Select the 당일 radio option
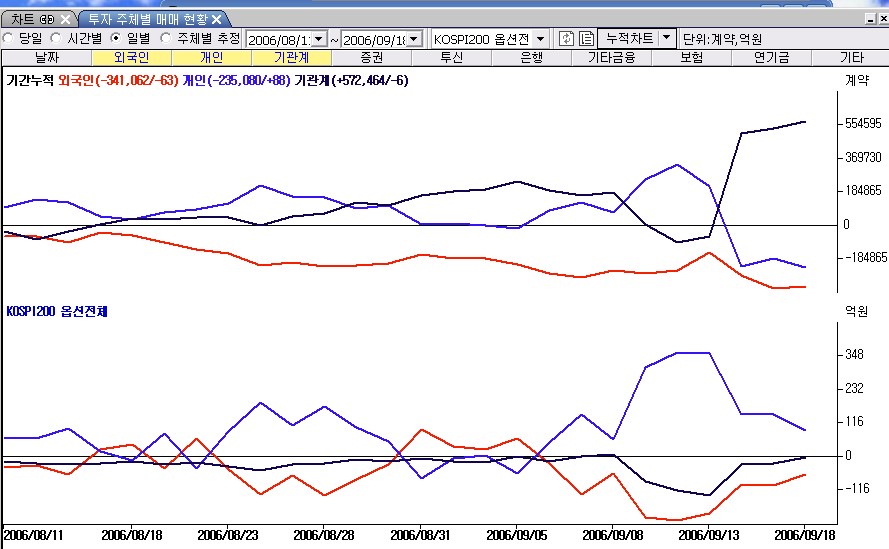The image size is (889, 549). 9,38
